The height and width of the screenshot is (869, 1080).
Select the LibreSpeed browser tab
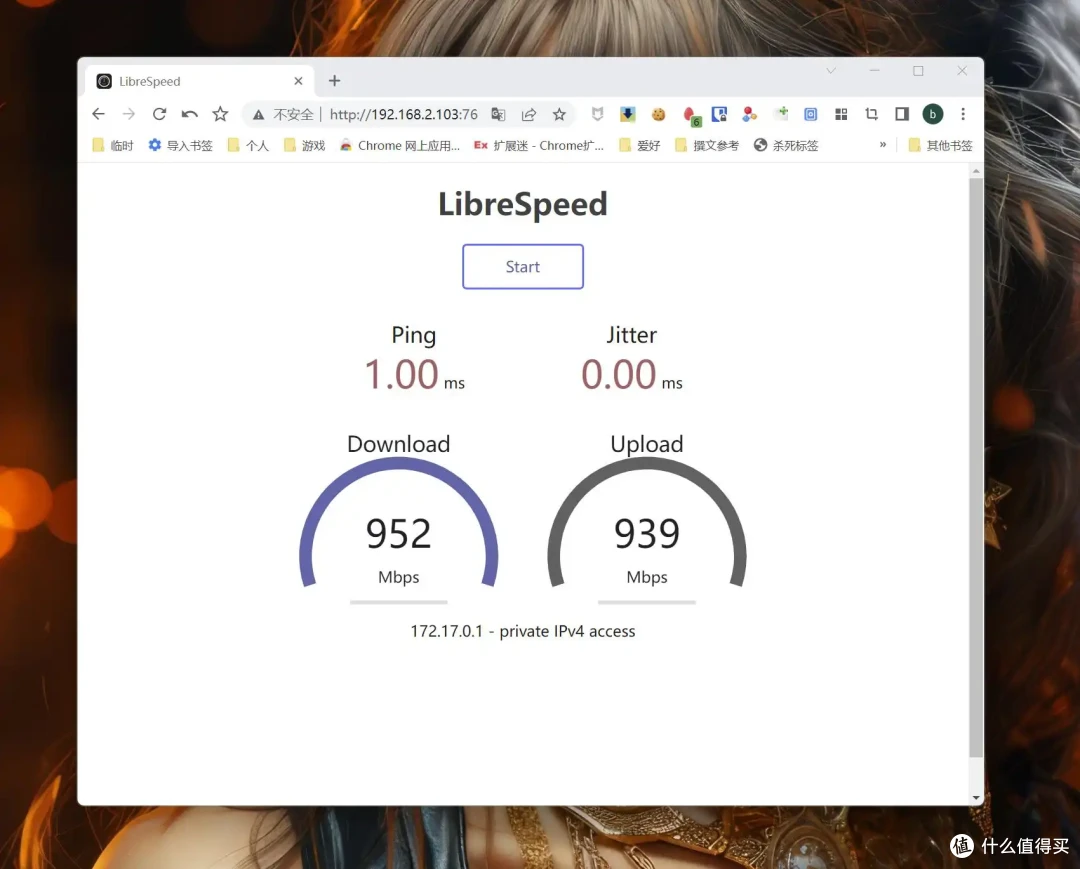point(200,81)
